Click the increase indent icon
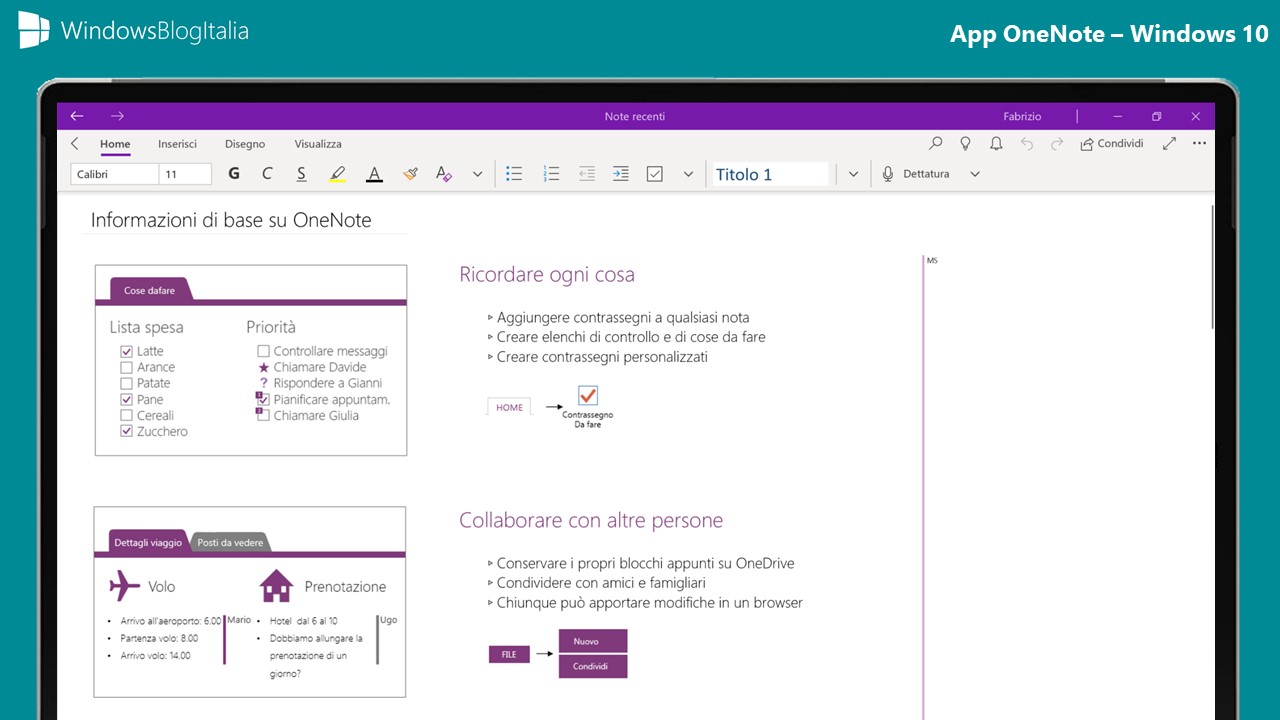Screen dimensions: 1280x720 [621, 174]
